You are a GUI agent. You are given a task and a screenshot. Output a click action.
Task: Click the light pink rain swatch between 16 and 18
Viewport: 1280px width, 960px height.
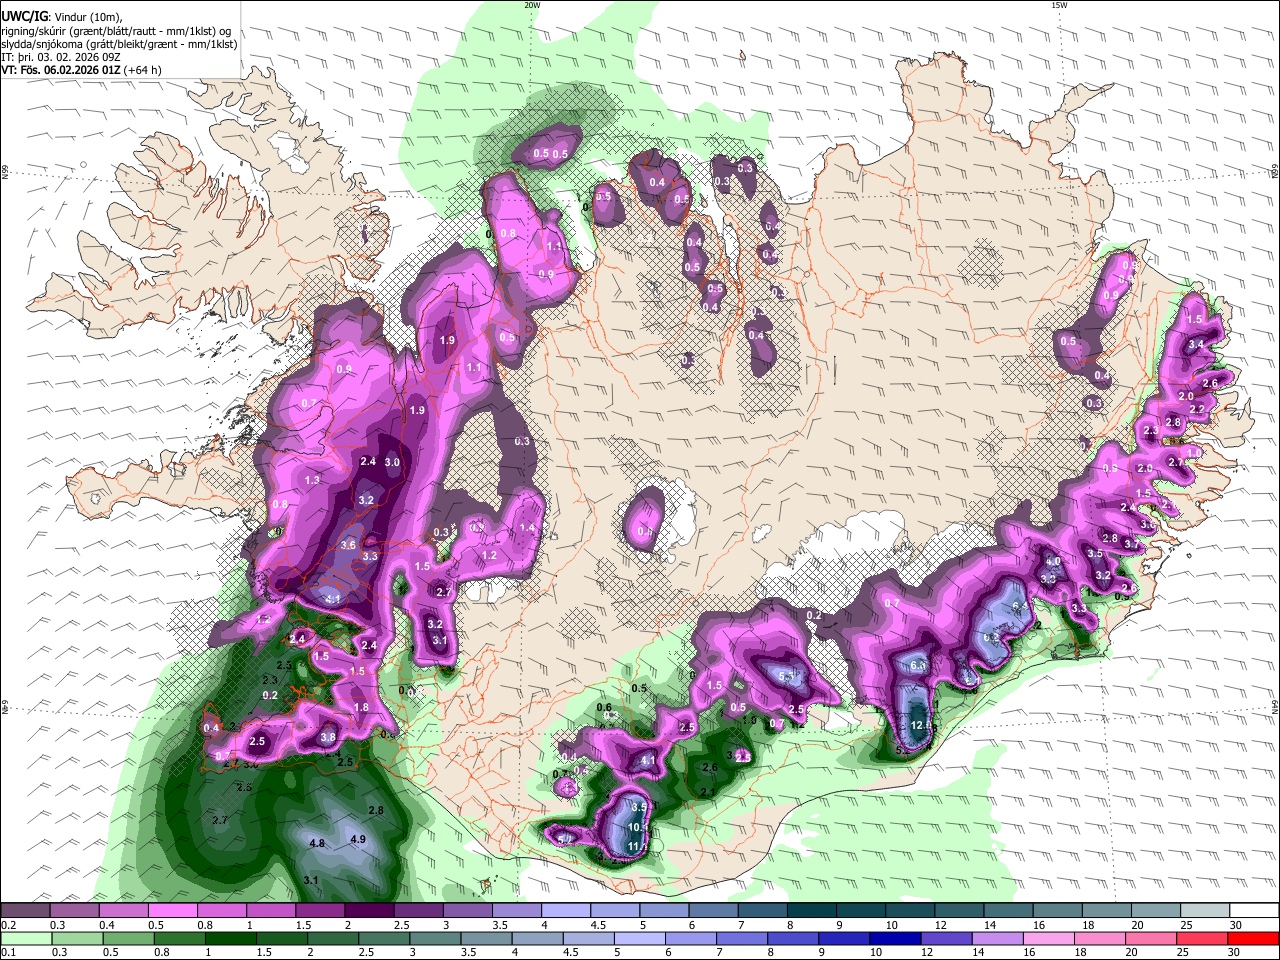click(x=1049, y=938)
